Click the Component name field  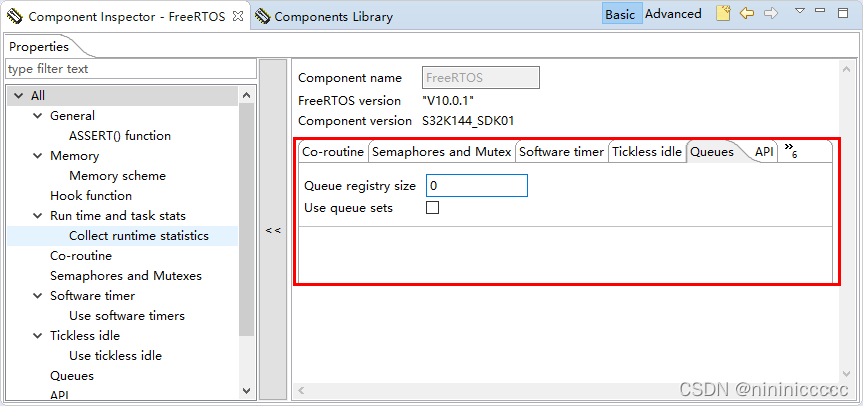(x=481, y=78)
